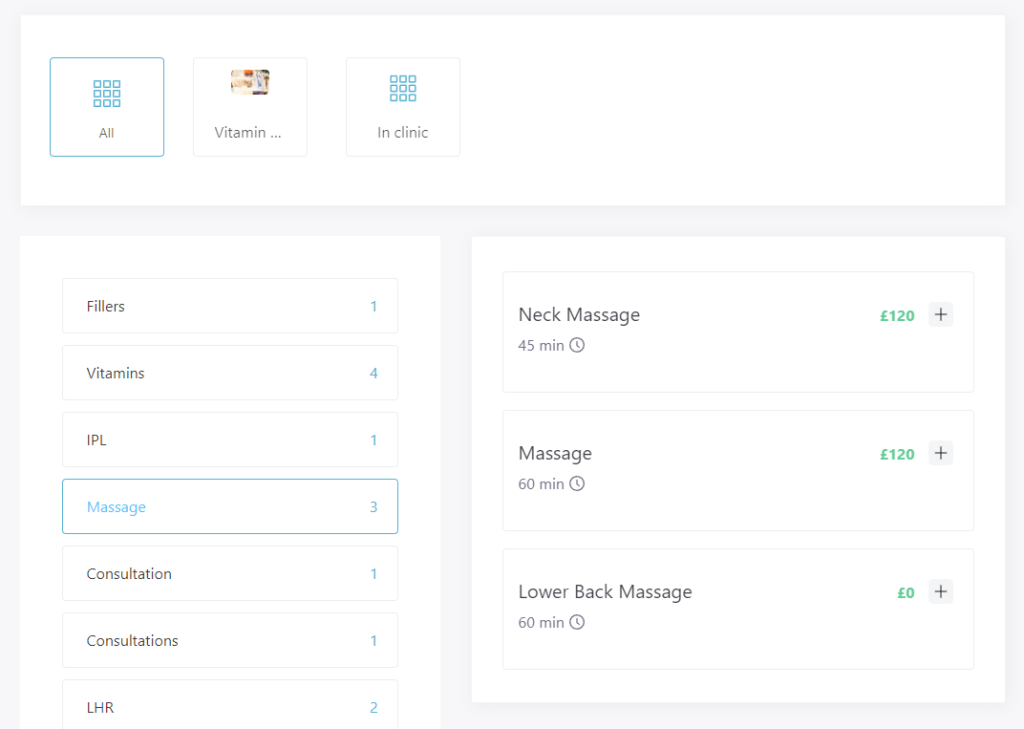
Task: Select the In clinic filter label
Action: [x=403, y=132]
